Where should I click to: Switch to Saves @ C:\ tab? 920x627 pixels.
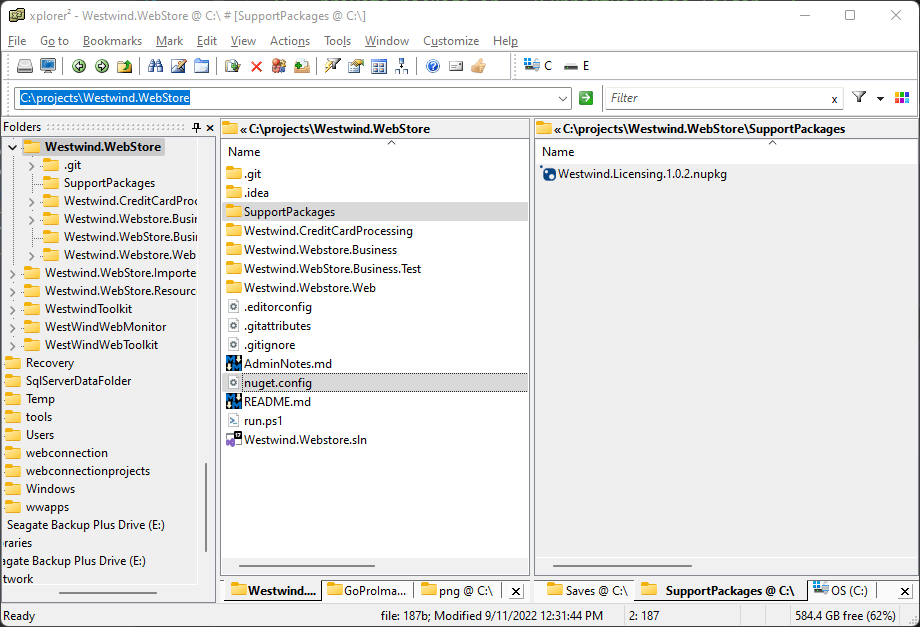(587, 591)
